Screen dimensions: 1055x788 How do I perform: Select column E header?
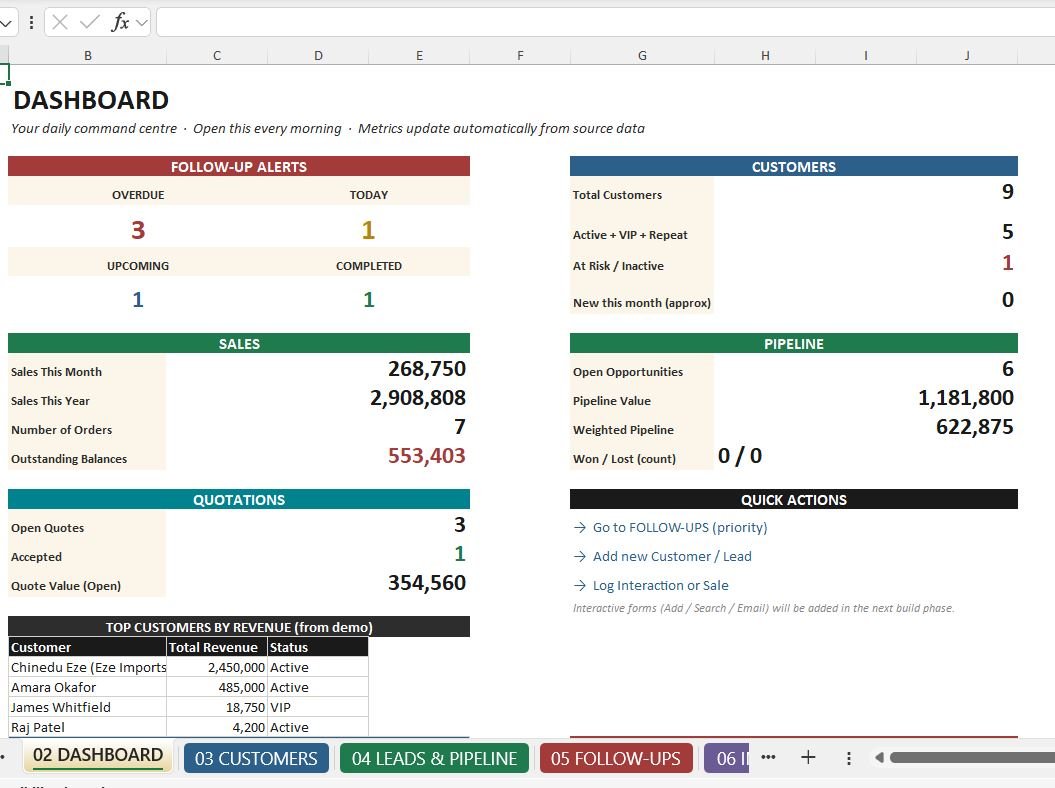(419, 55)
